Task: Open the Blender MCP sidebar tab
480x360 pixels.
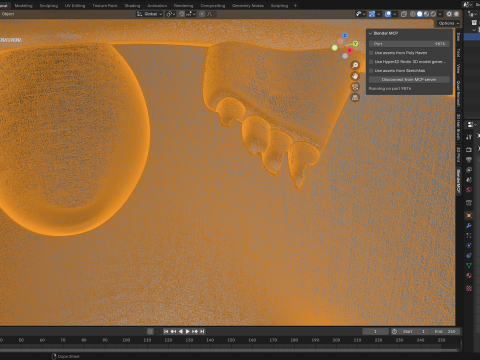Action: pos(458,182)
